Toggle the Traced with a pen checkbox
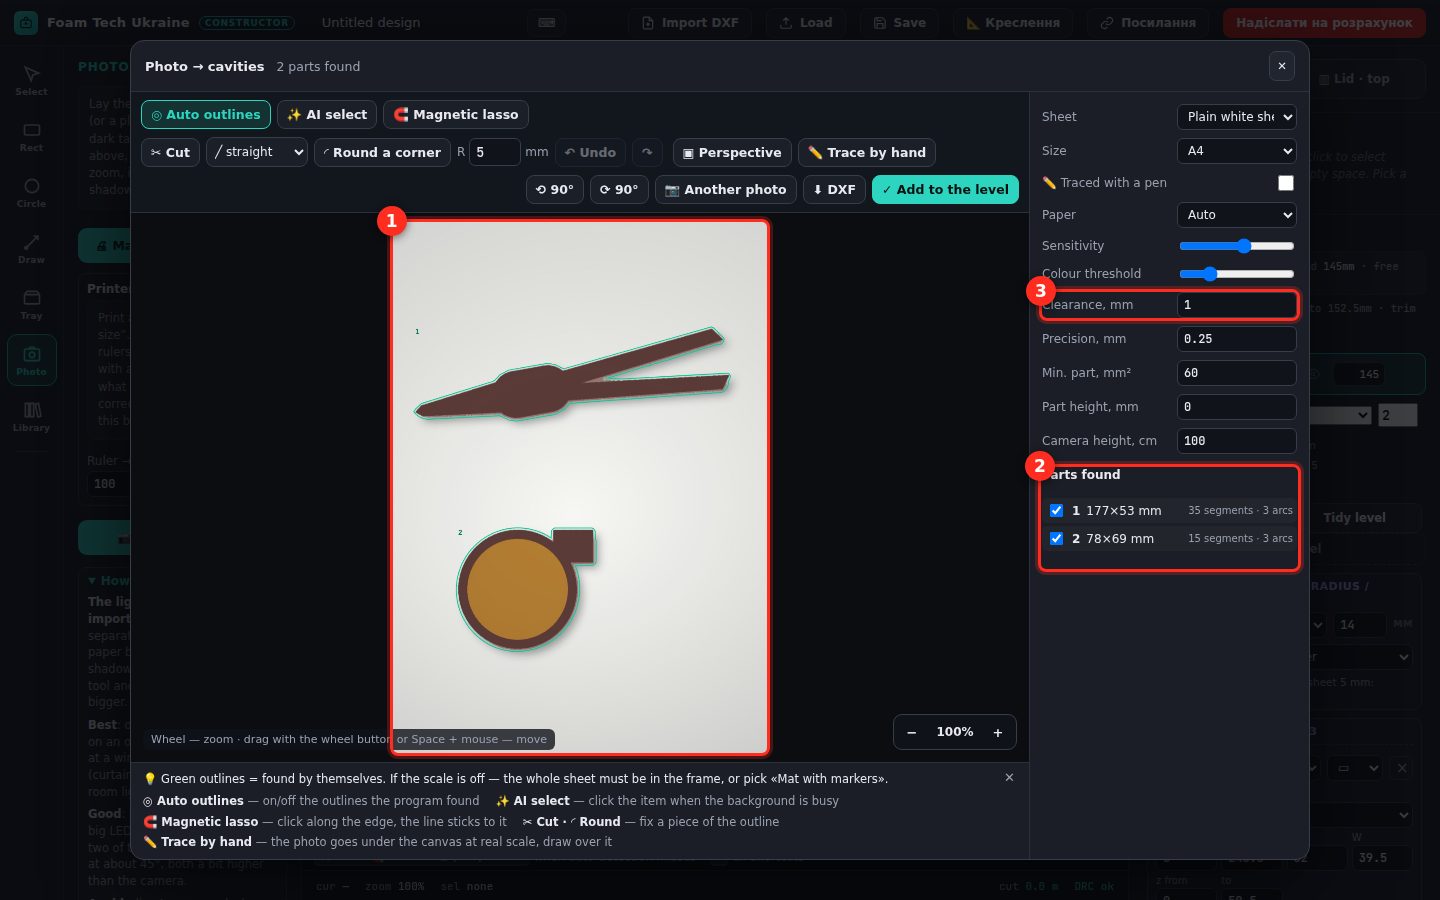1440x900 pixels. [1286, 183]
